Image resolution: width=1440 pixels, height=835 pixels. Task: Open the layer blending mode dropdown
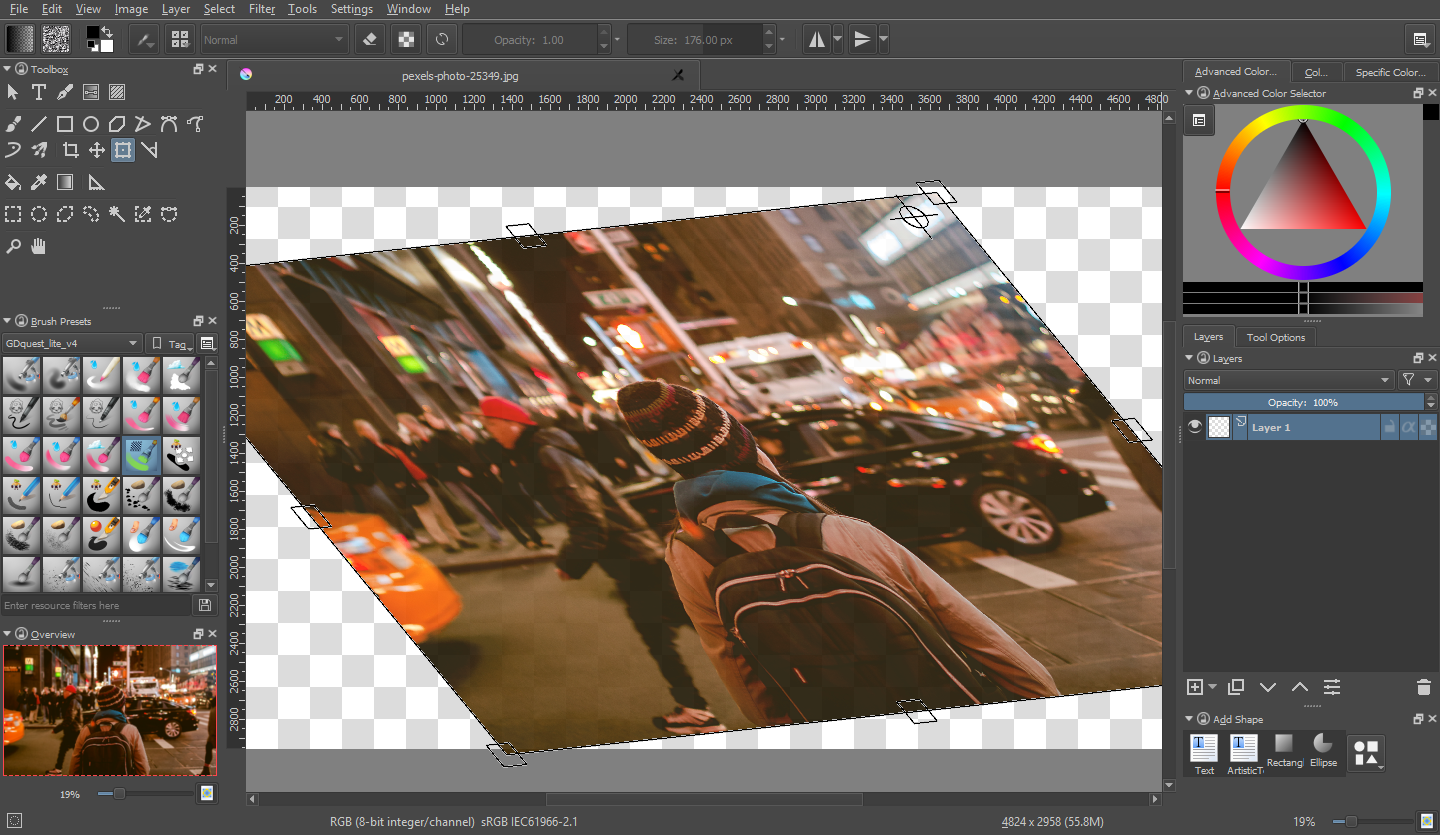[1289, 380]
